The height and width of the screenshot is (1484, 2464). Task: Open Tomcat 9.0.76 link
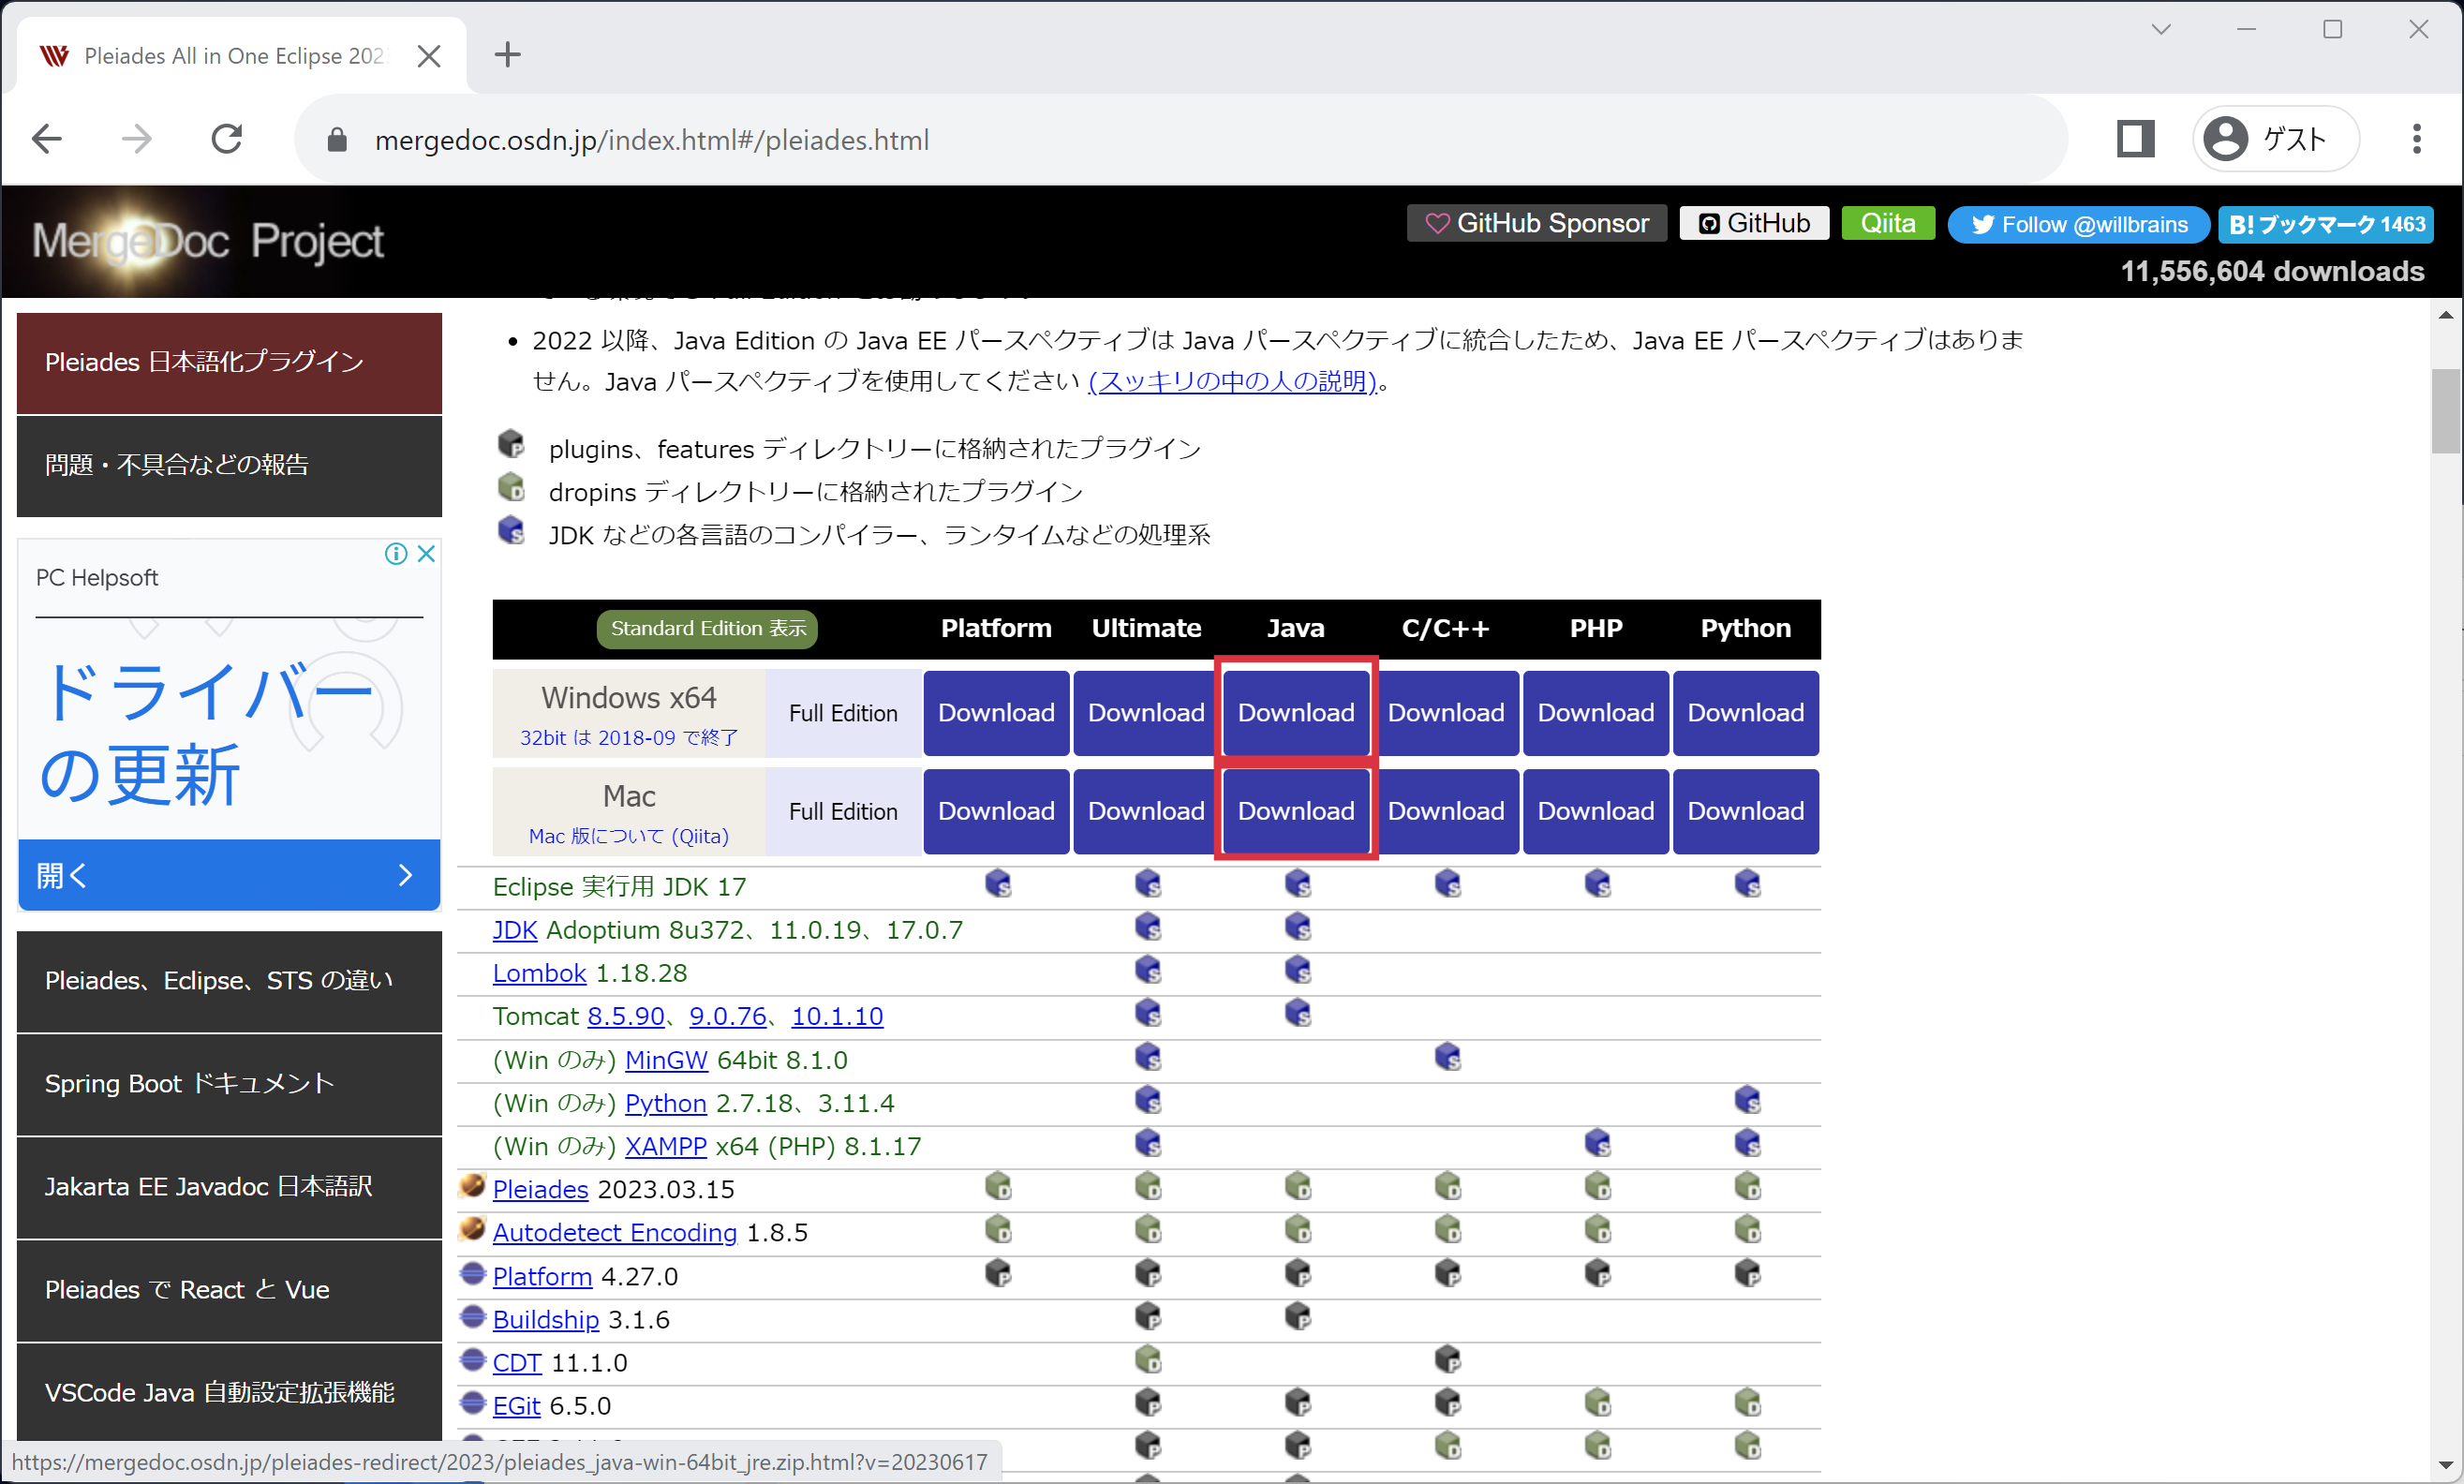click(728, 1016)
